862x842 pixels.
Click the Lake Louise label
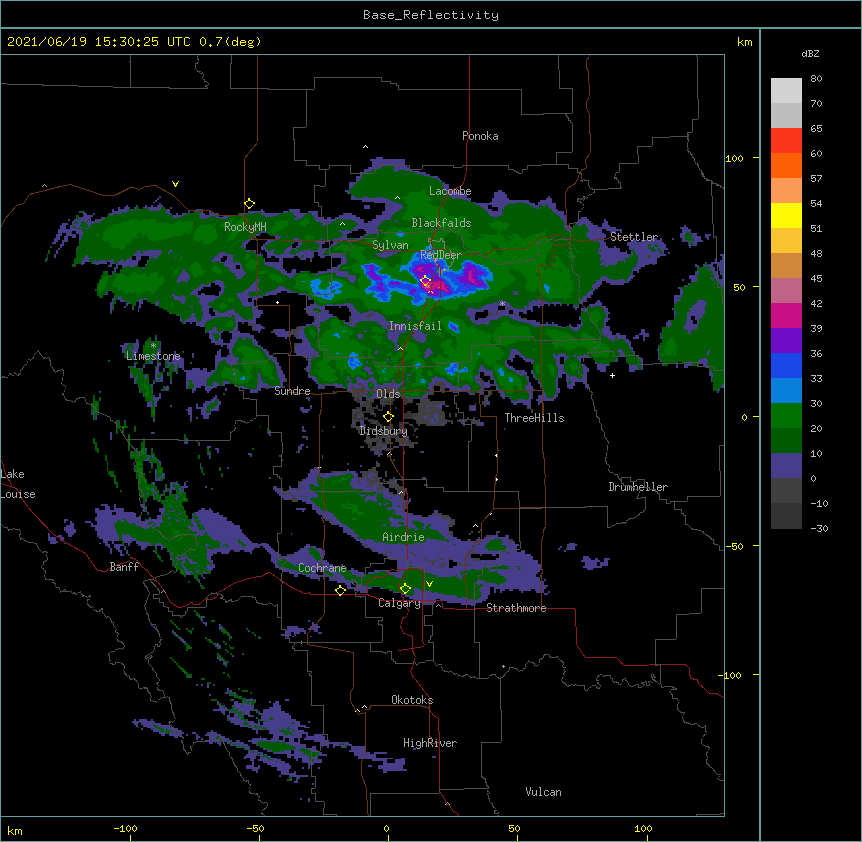18,484
